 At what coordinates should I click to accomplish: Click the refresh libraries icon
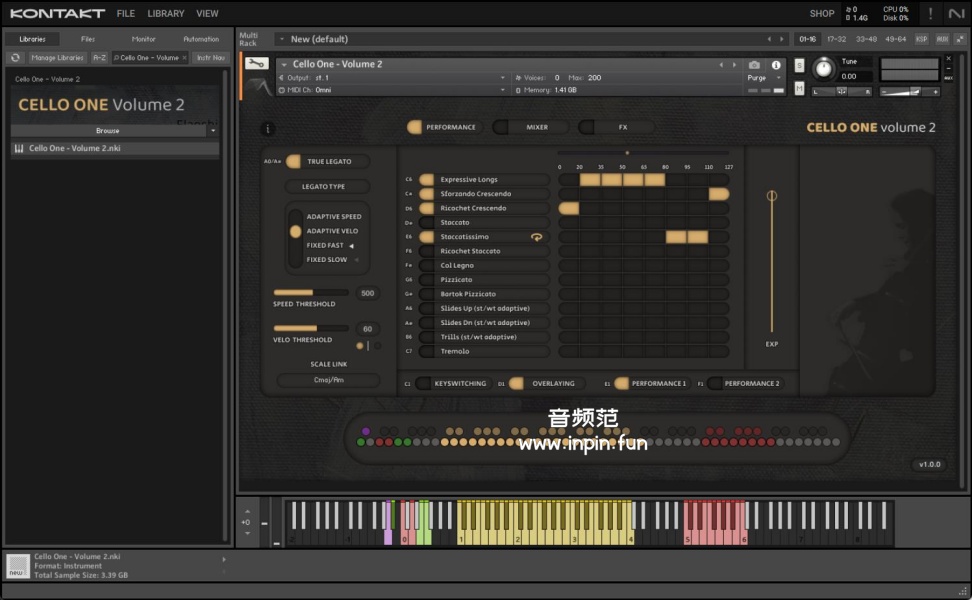tap(15, 58)
